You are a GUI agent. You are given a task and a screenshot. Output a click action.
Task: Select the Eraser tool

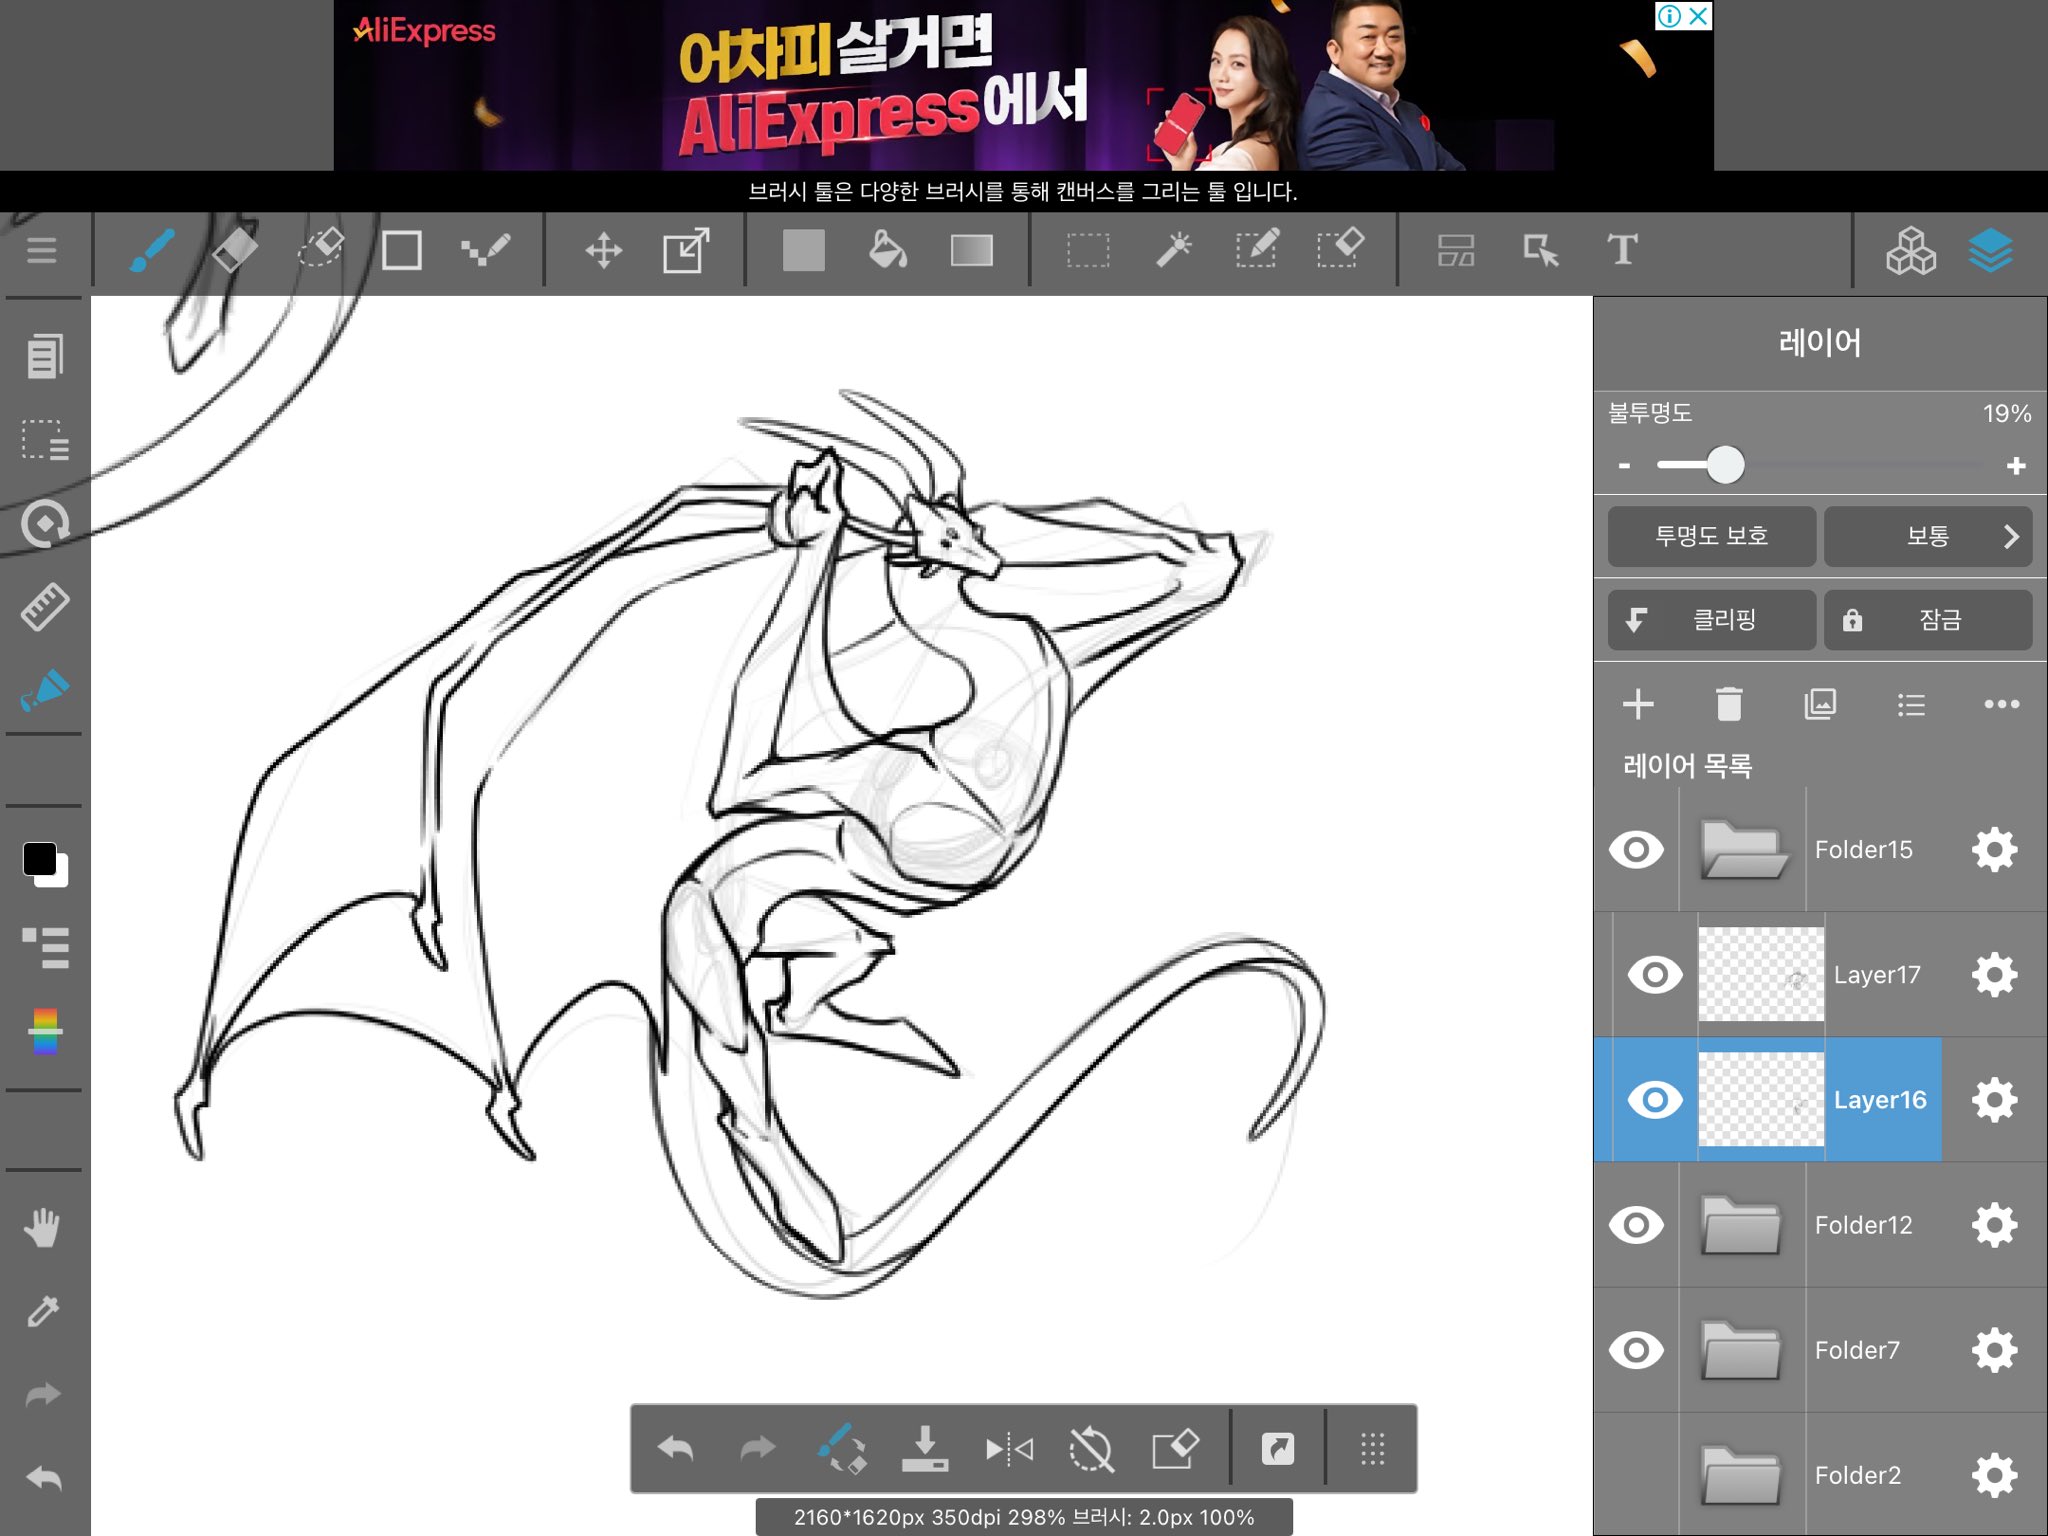pyautogui.click(x=236, y=250)
